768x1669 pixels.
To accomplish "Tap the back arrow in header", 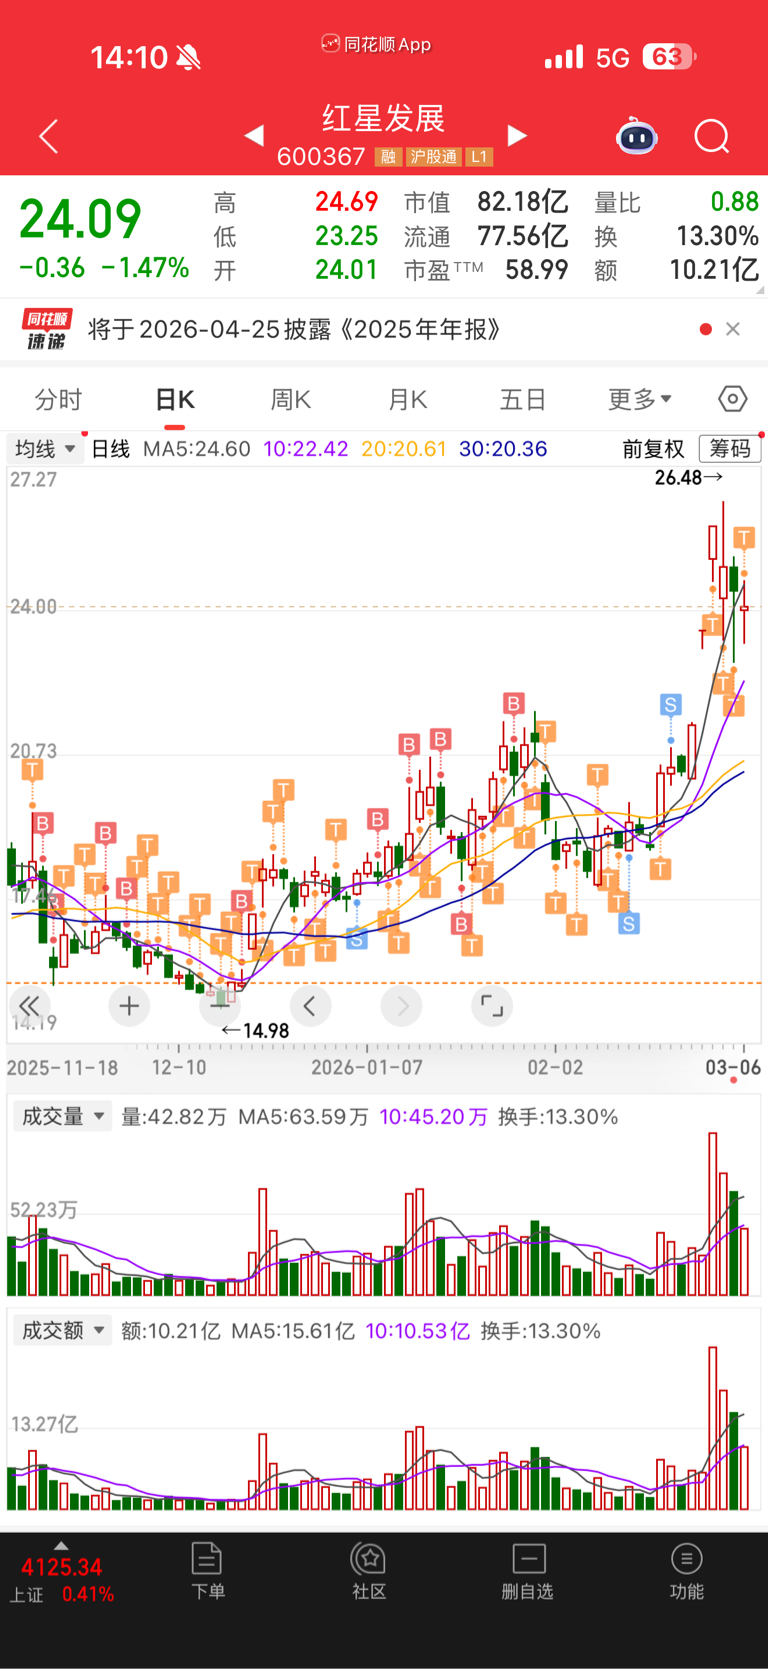I will tap(48, 136).
